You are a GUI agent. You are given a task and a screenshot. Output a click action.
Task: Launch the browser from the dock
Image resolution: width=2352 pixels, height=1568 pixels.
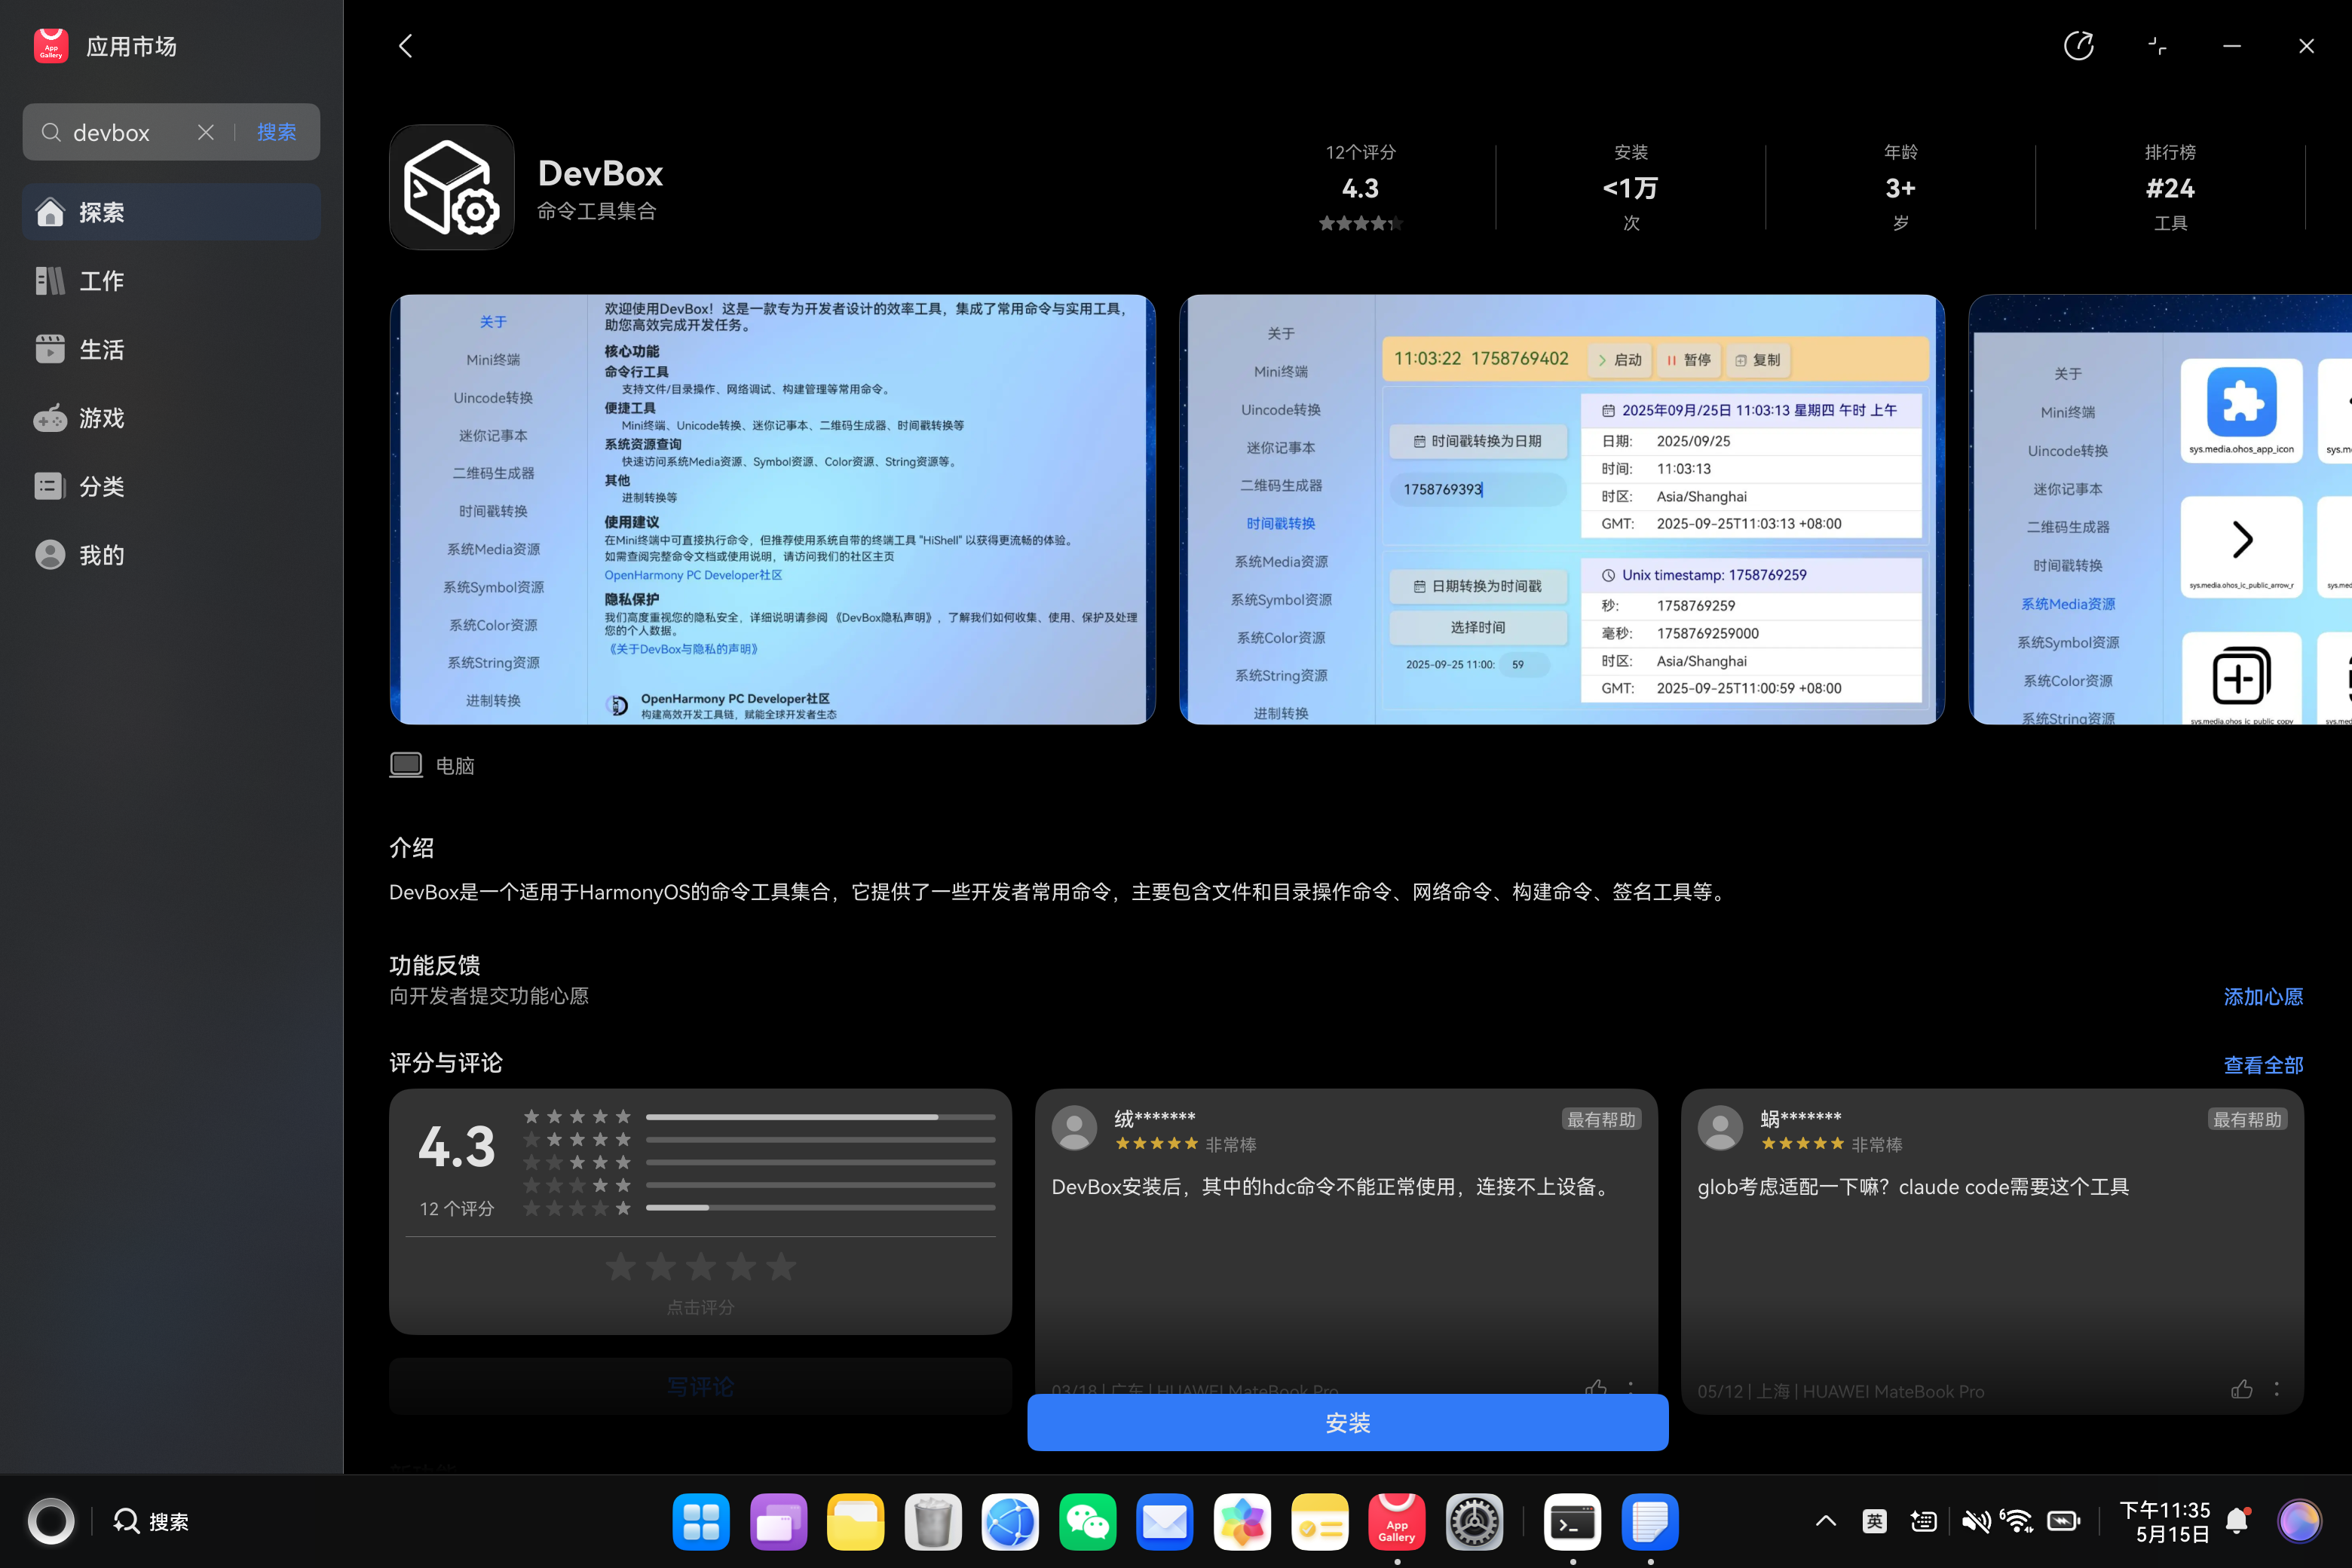point(1010,1522)
